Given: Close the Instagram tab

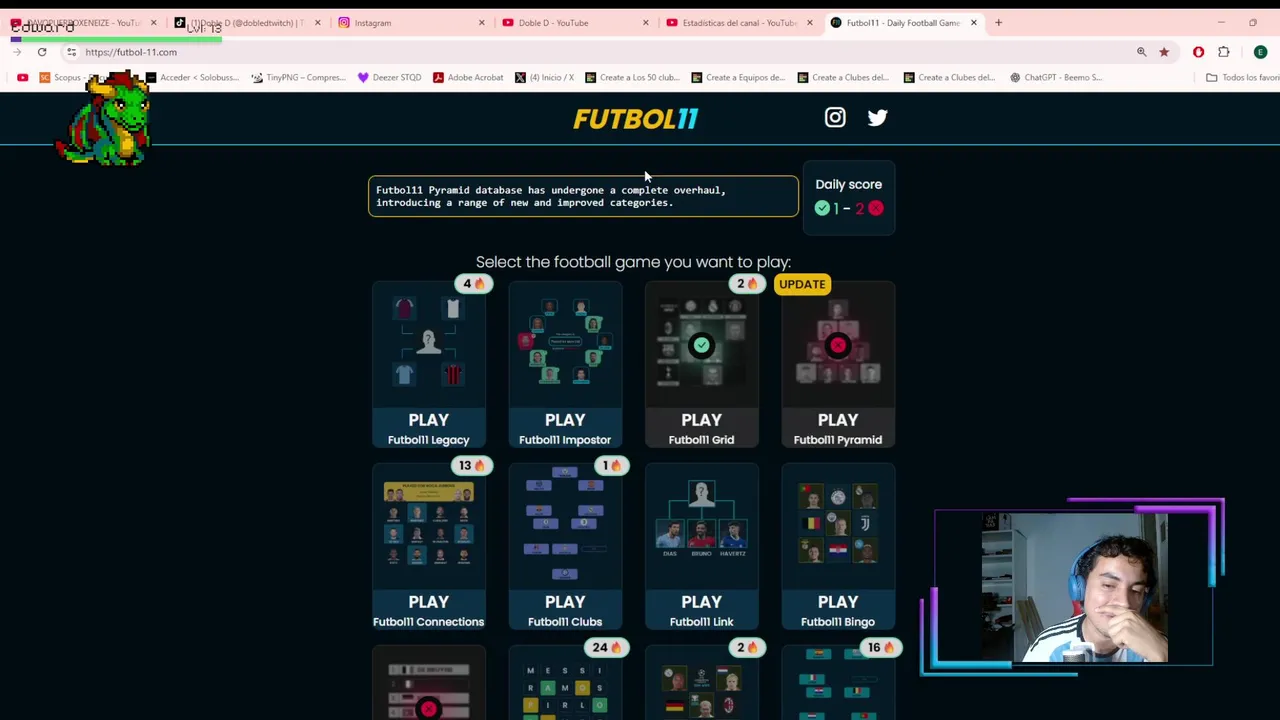Looking at the screenshot, I should coord(481,23).
